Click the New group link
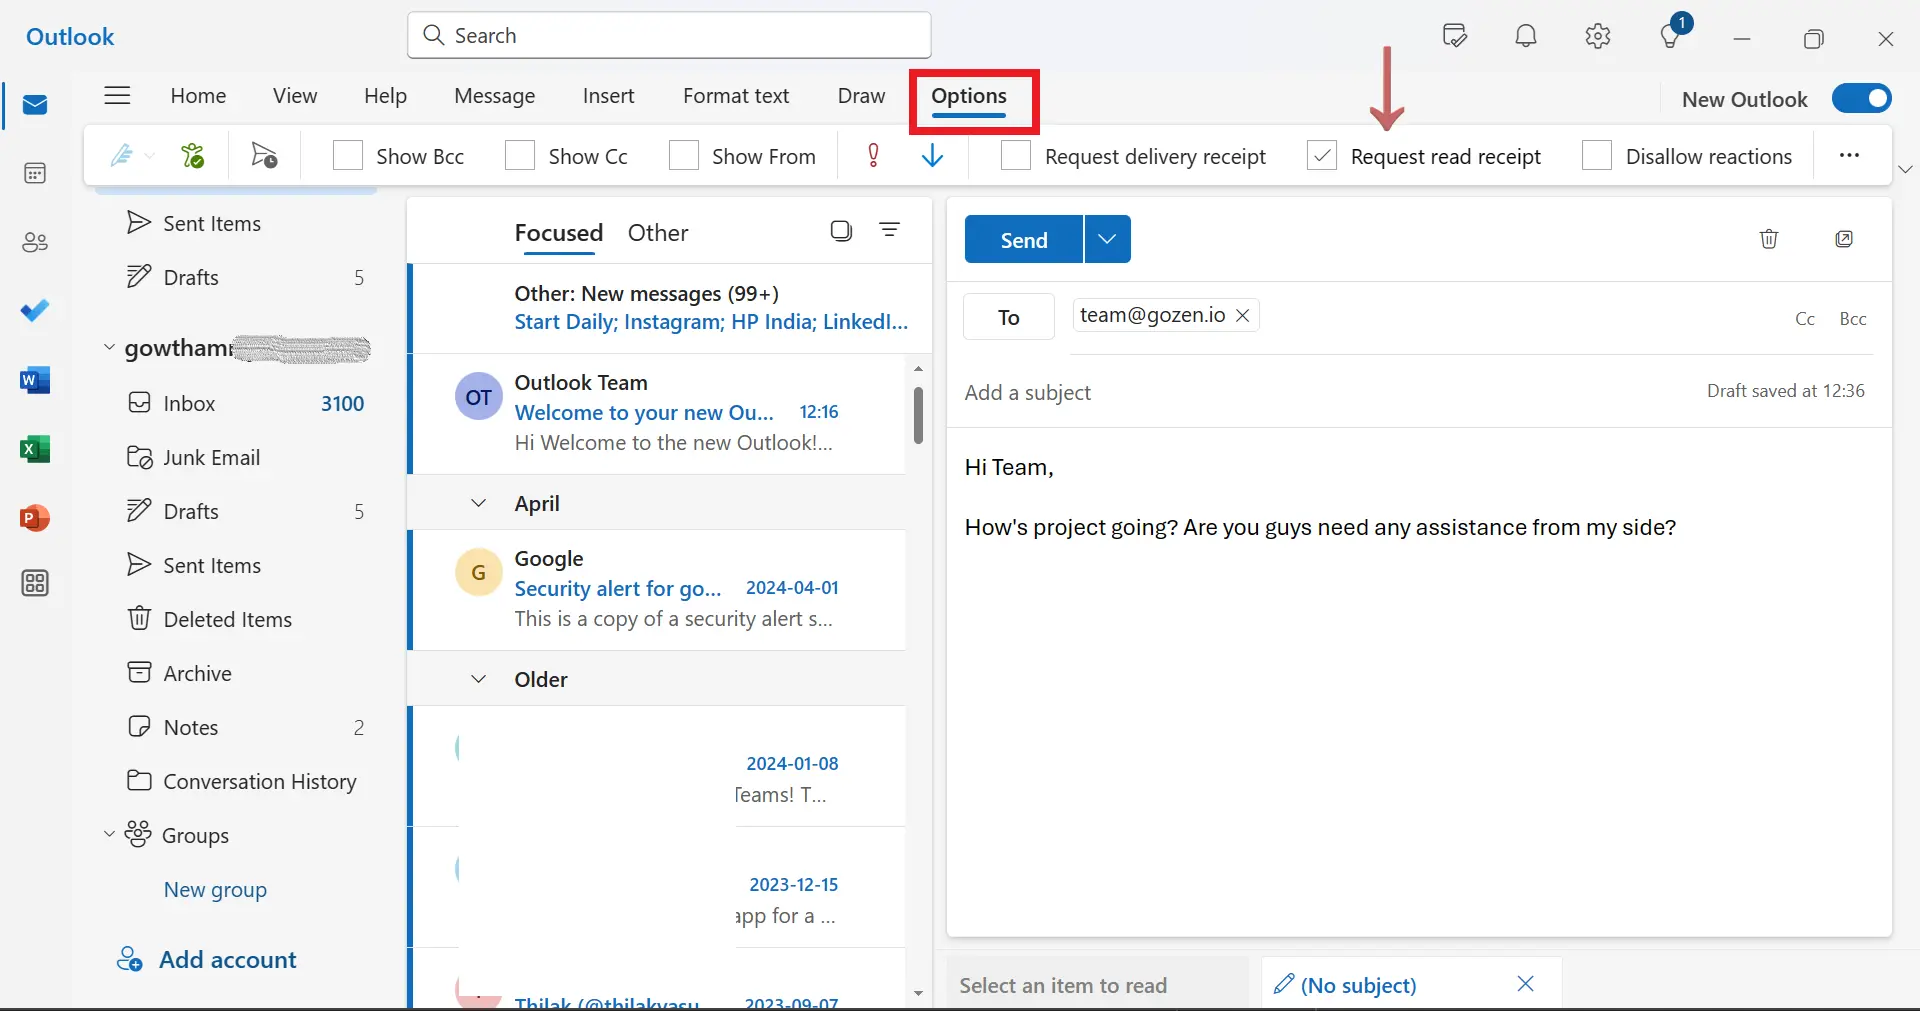This screenshot has height=1011, width=1920. pos(215,890)
